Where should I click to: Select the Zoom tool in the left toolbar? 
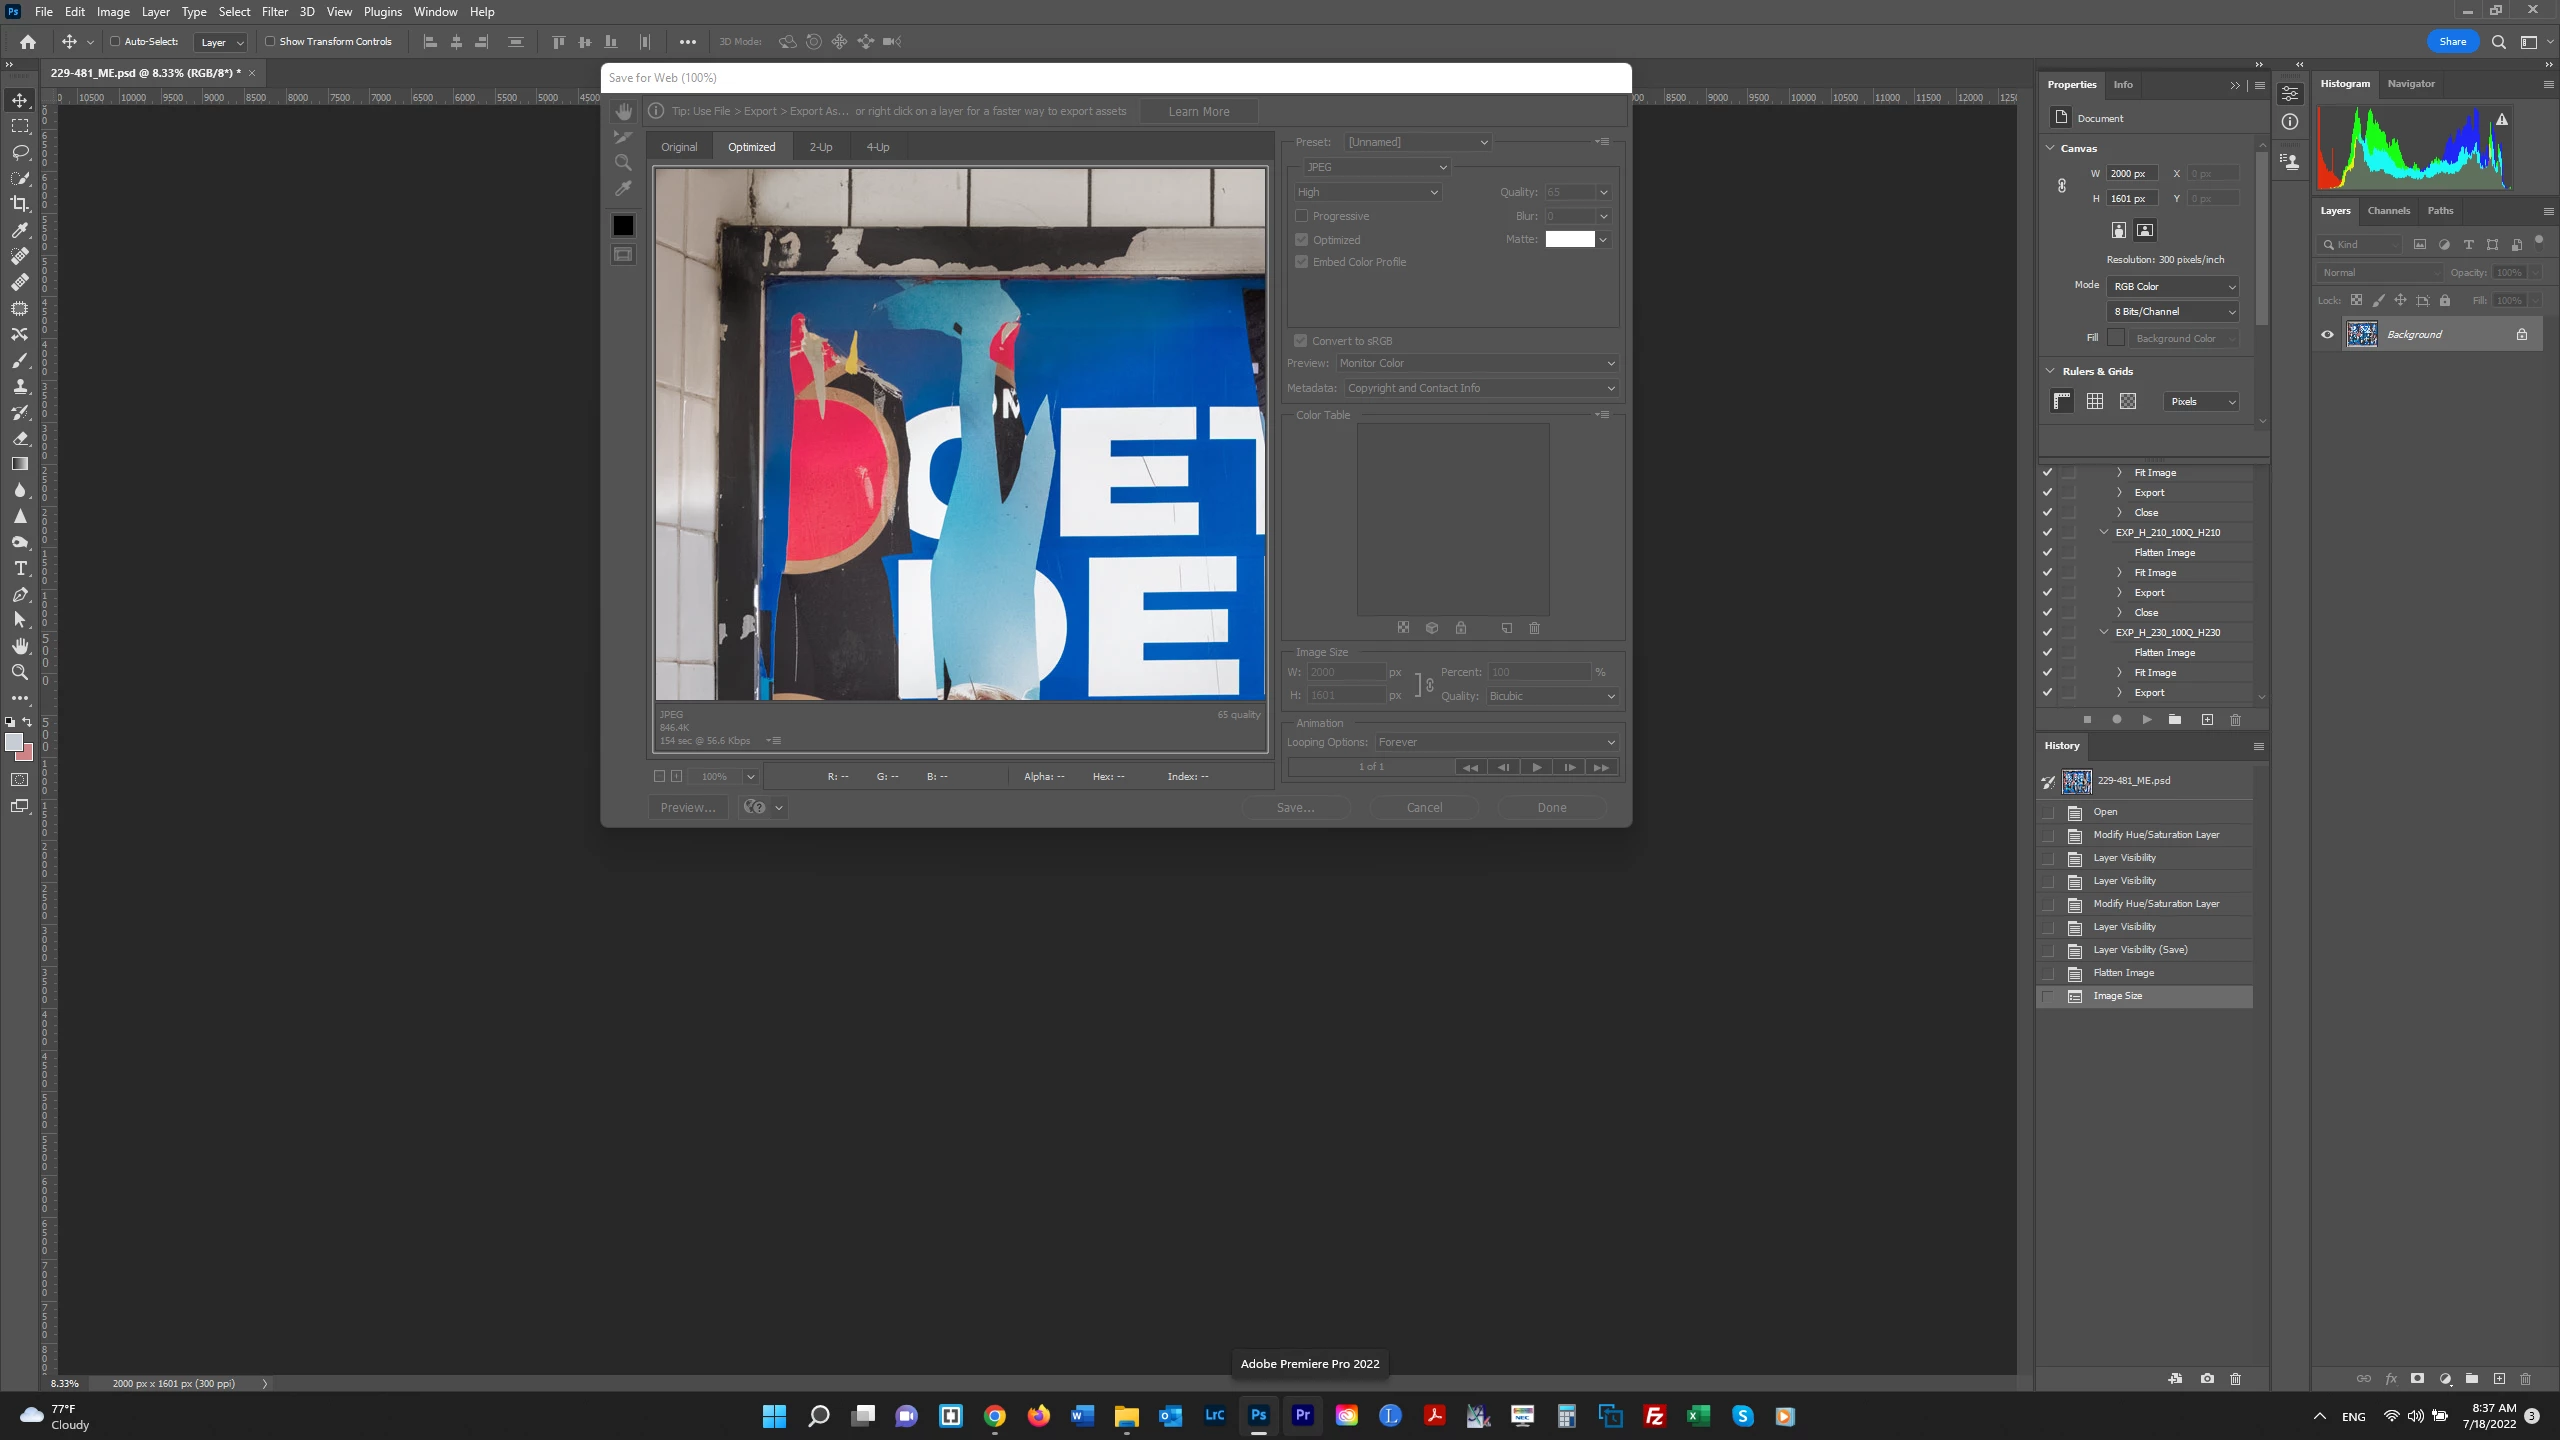click(20, 672)
